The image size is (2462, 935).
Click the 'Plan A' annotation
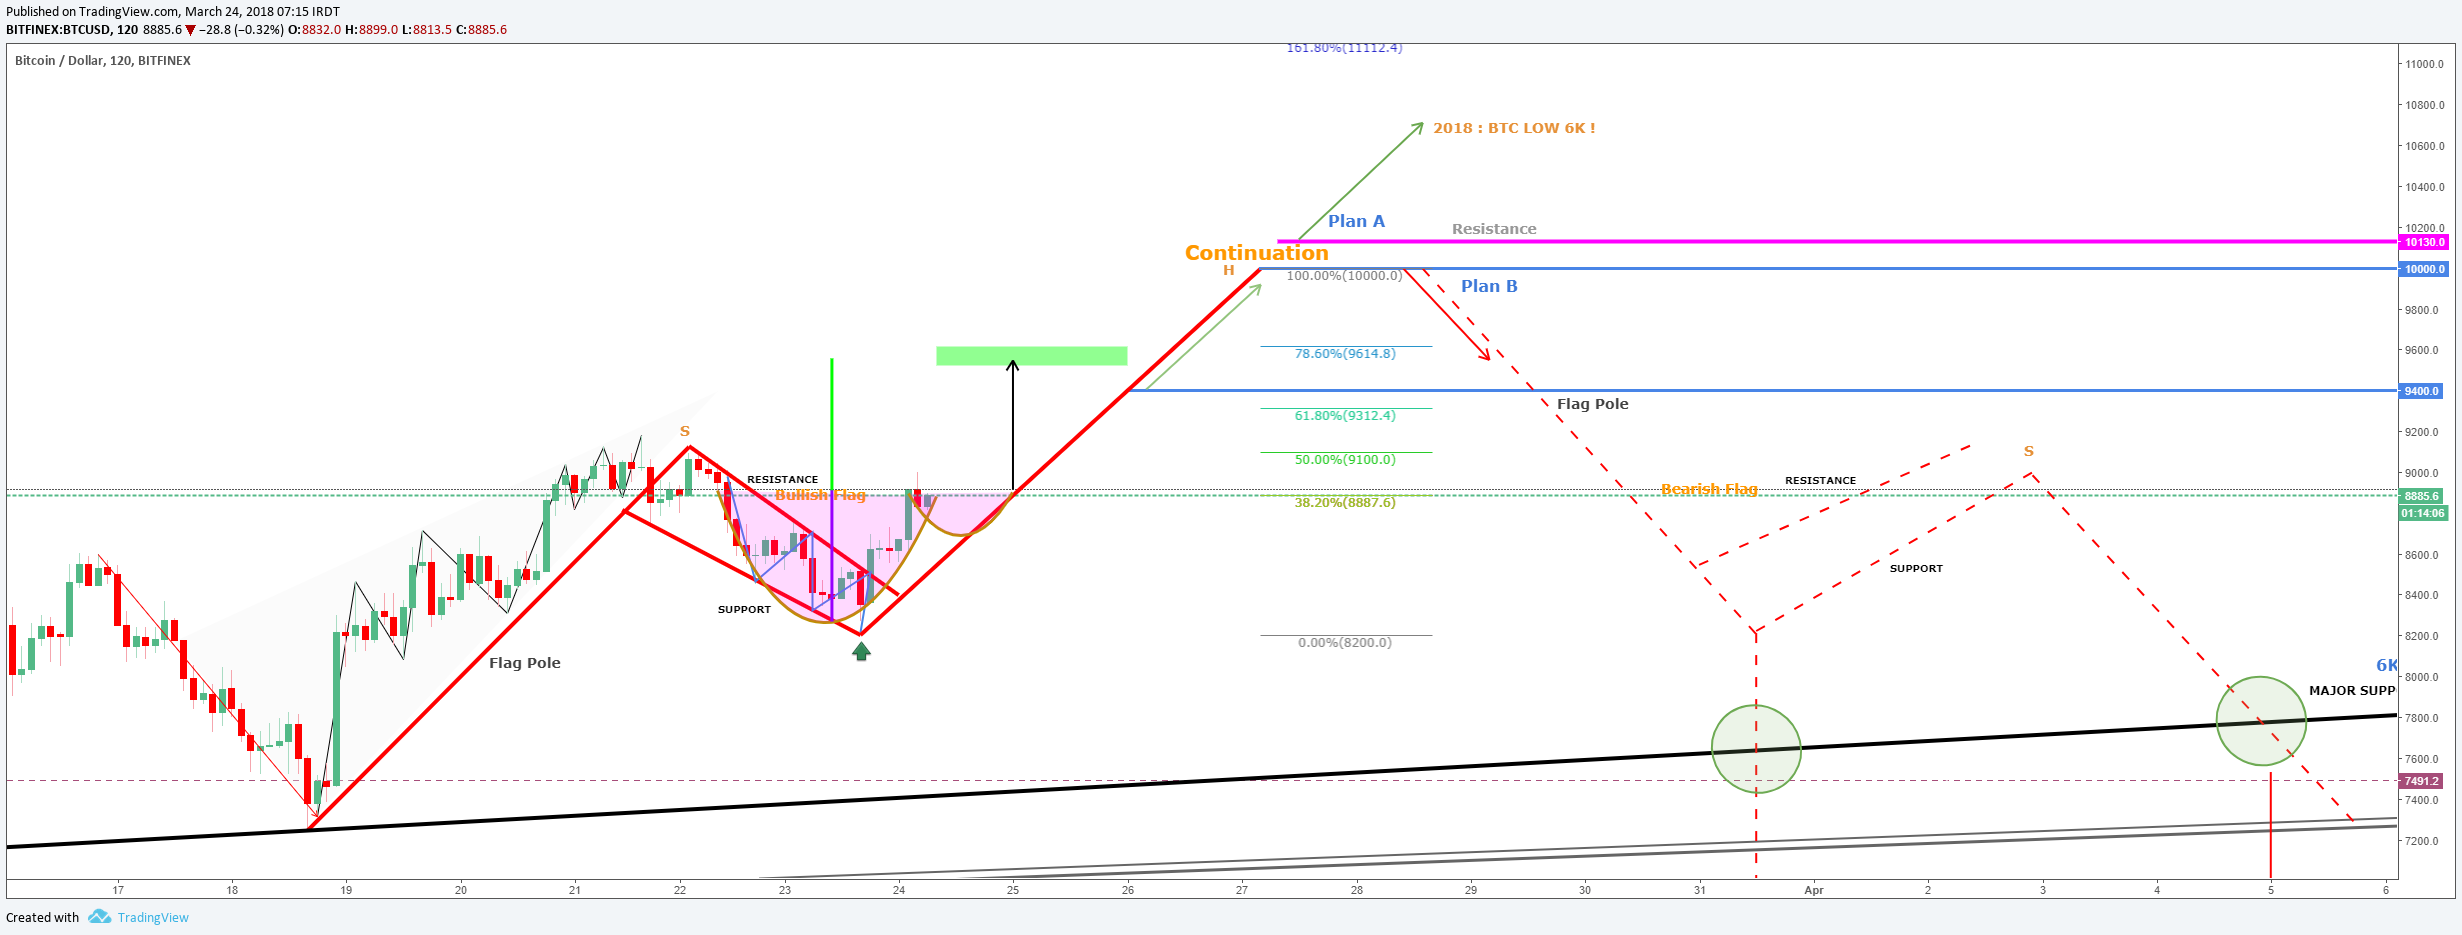1356,221
